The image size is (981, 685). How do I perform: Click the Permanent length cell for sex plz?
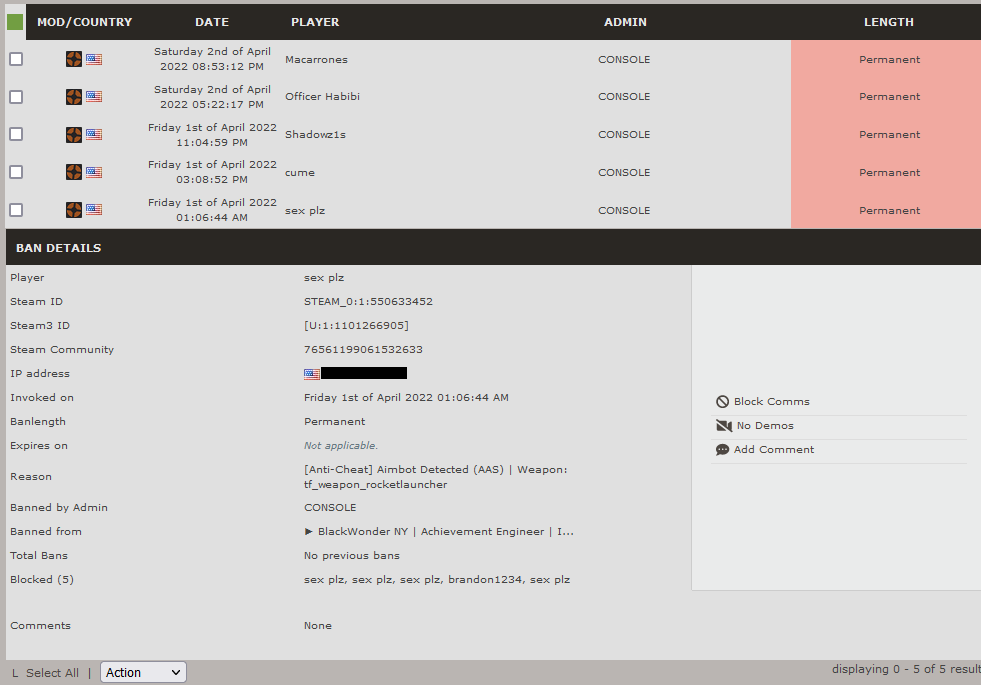coord(886,210)
